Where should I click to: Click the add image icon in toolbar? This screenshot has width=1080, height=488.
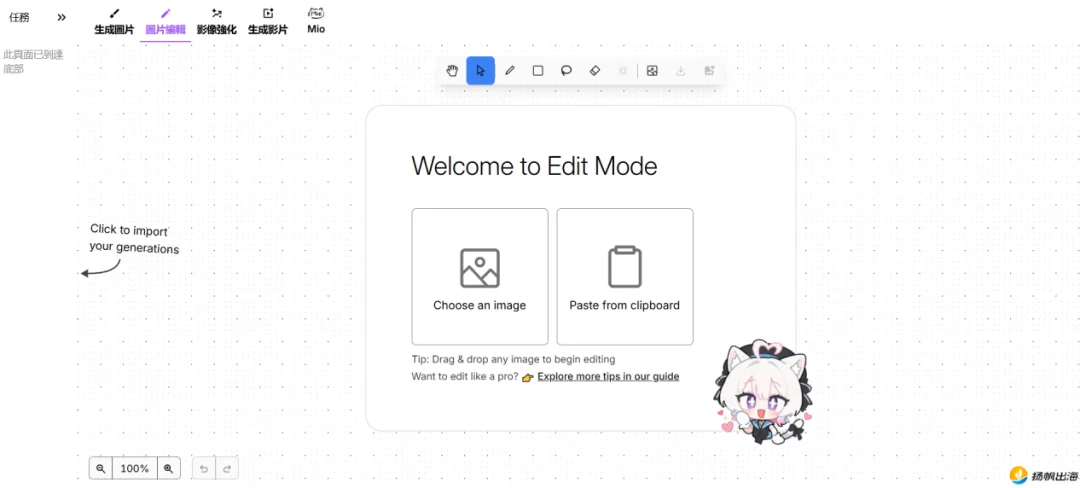[709, 71]
